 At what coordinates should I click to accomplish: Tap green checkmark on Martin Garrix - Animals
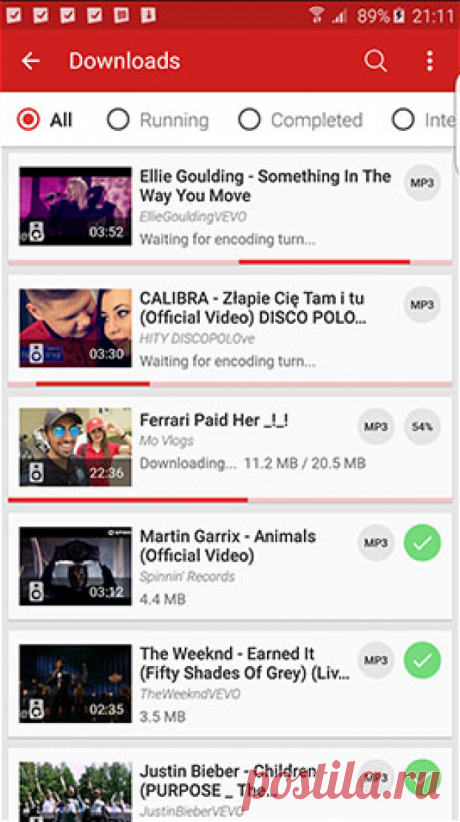[422, 543]
